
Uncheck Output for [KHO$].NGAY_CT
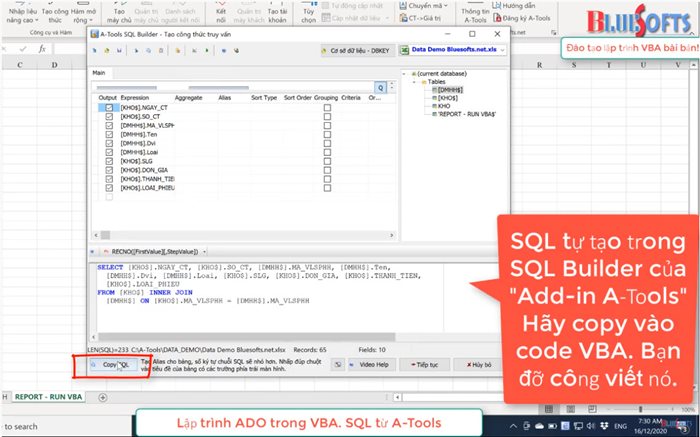tap(109, 107)
